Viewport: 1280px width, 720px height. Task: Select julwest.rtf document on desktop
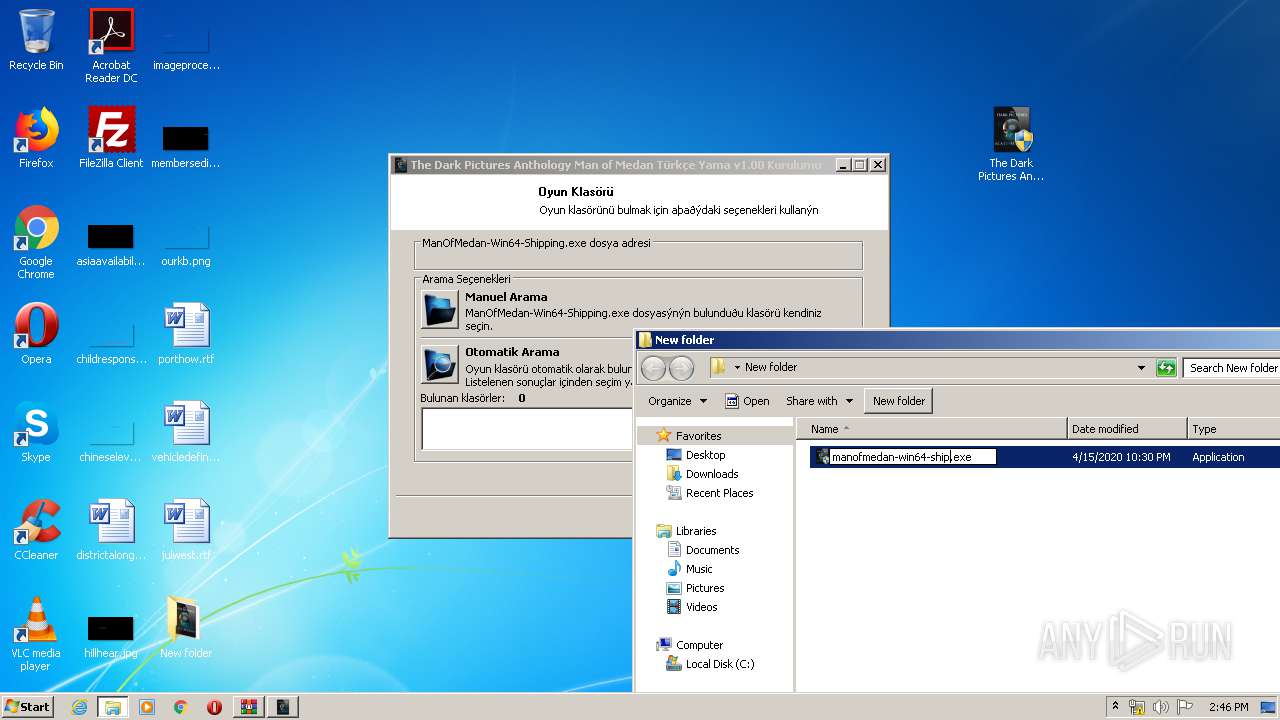coord(186,530)
